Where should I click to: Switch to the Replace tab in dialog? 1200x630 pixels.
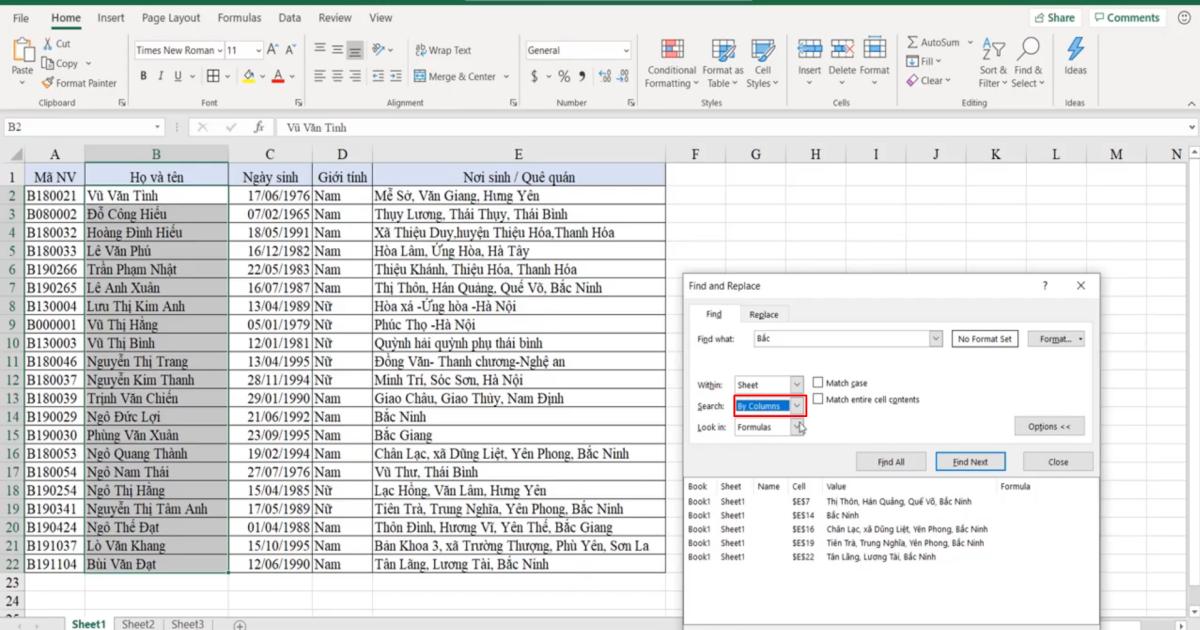click(764, 314)
